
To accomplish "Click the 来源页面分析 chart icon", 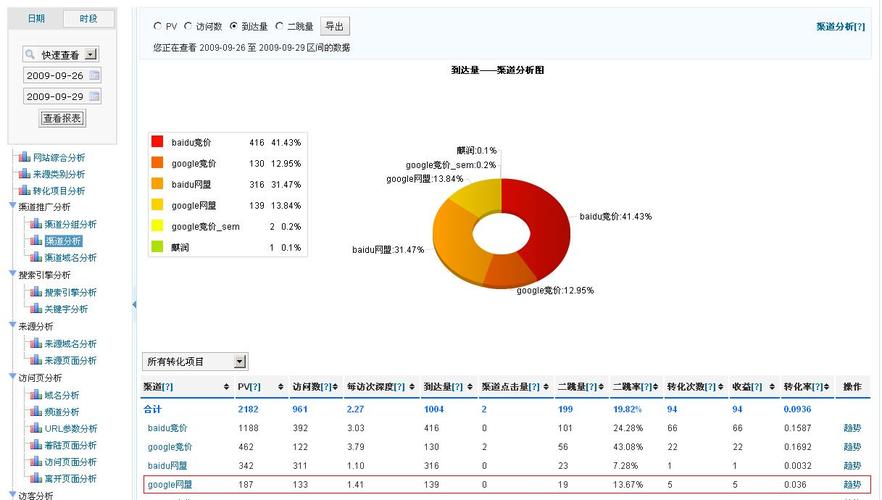I will click(x=36, y=359).
